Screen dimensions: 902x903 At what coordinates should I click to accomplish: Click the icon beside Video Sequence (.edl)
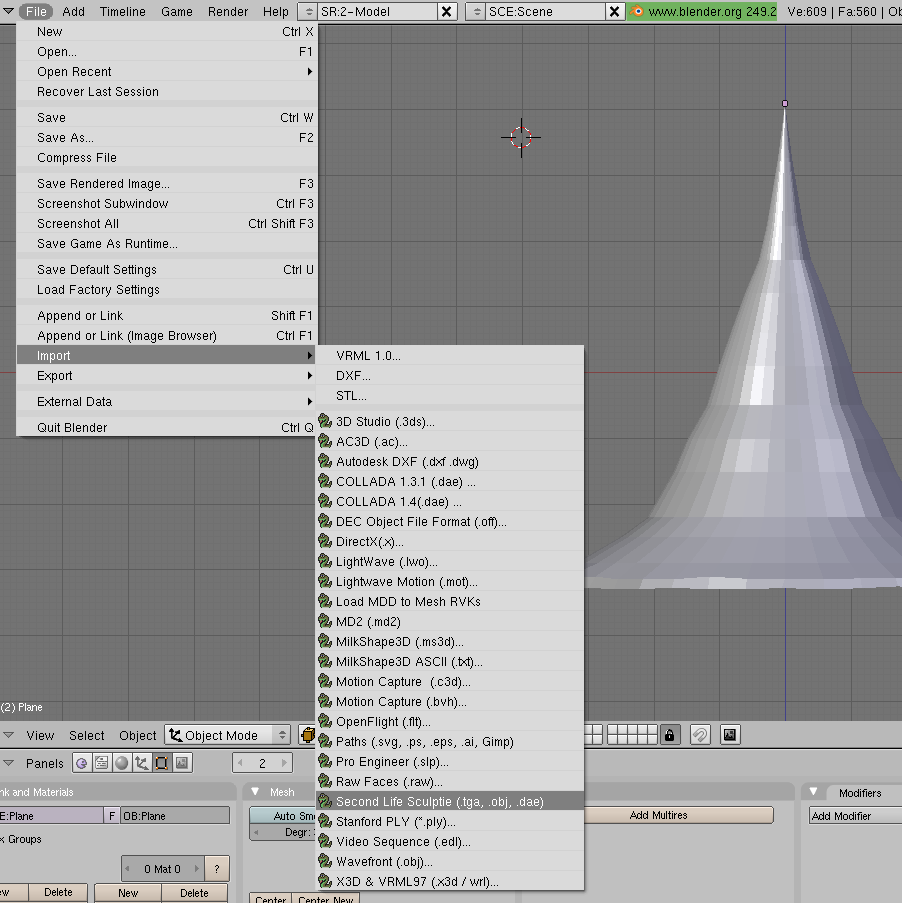click(x=325, y=841)
